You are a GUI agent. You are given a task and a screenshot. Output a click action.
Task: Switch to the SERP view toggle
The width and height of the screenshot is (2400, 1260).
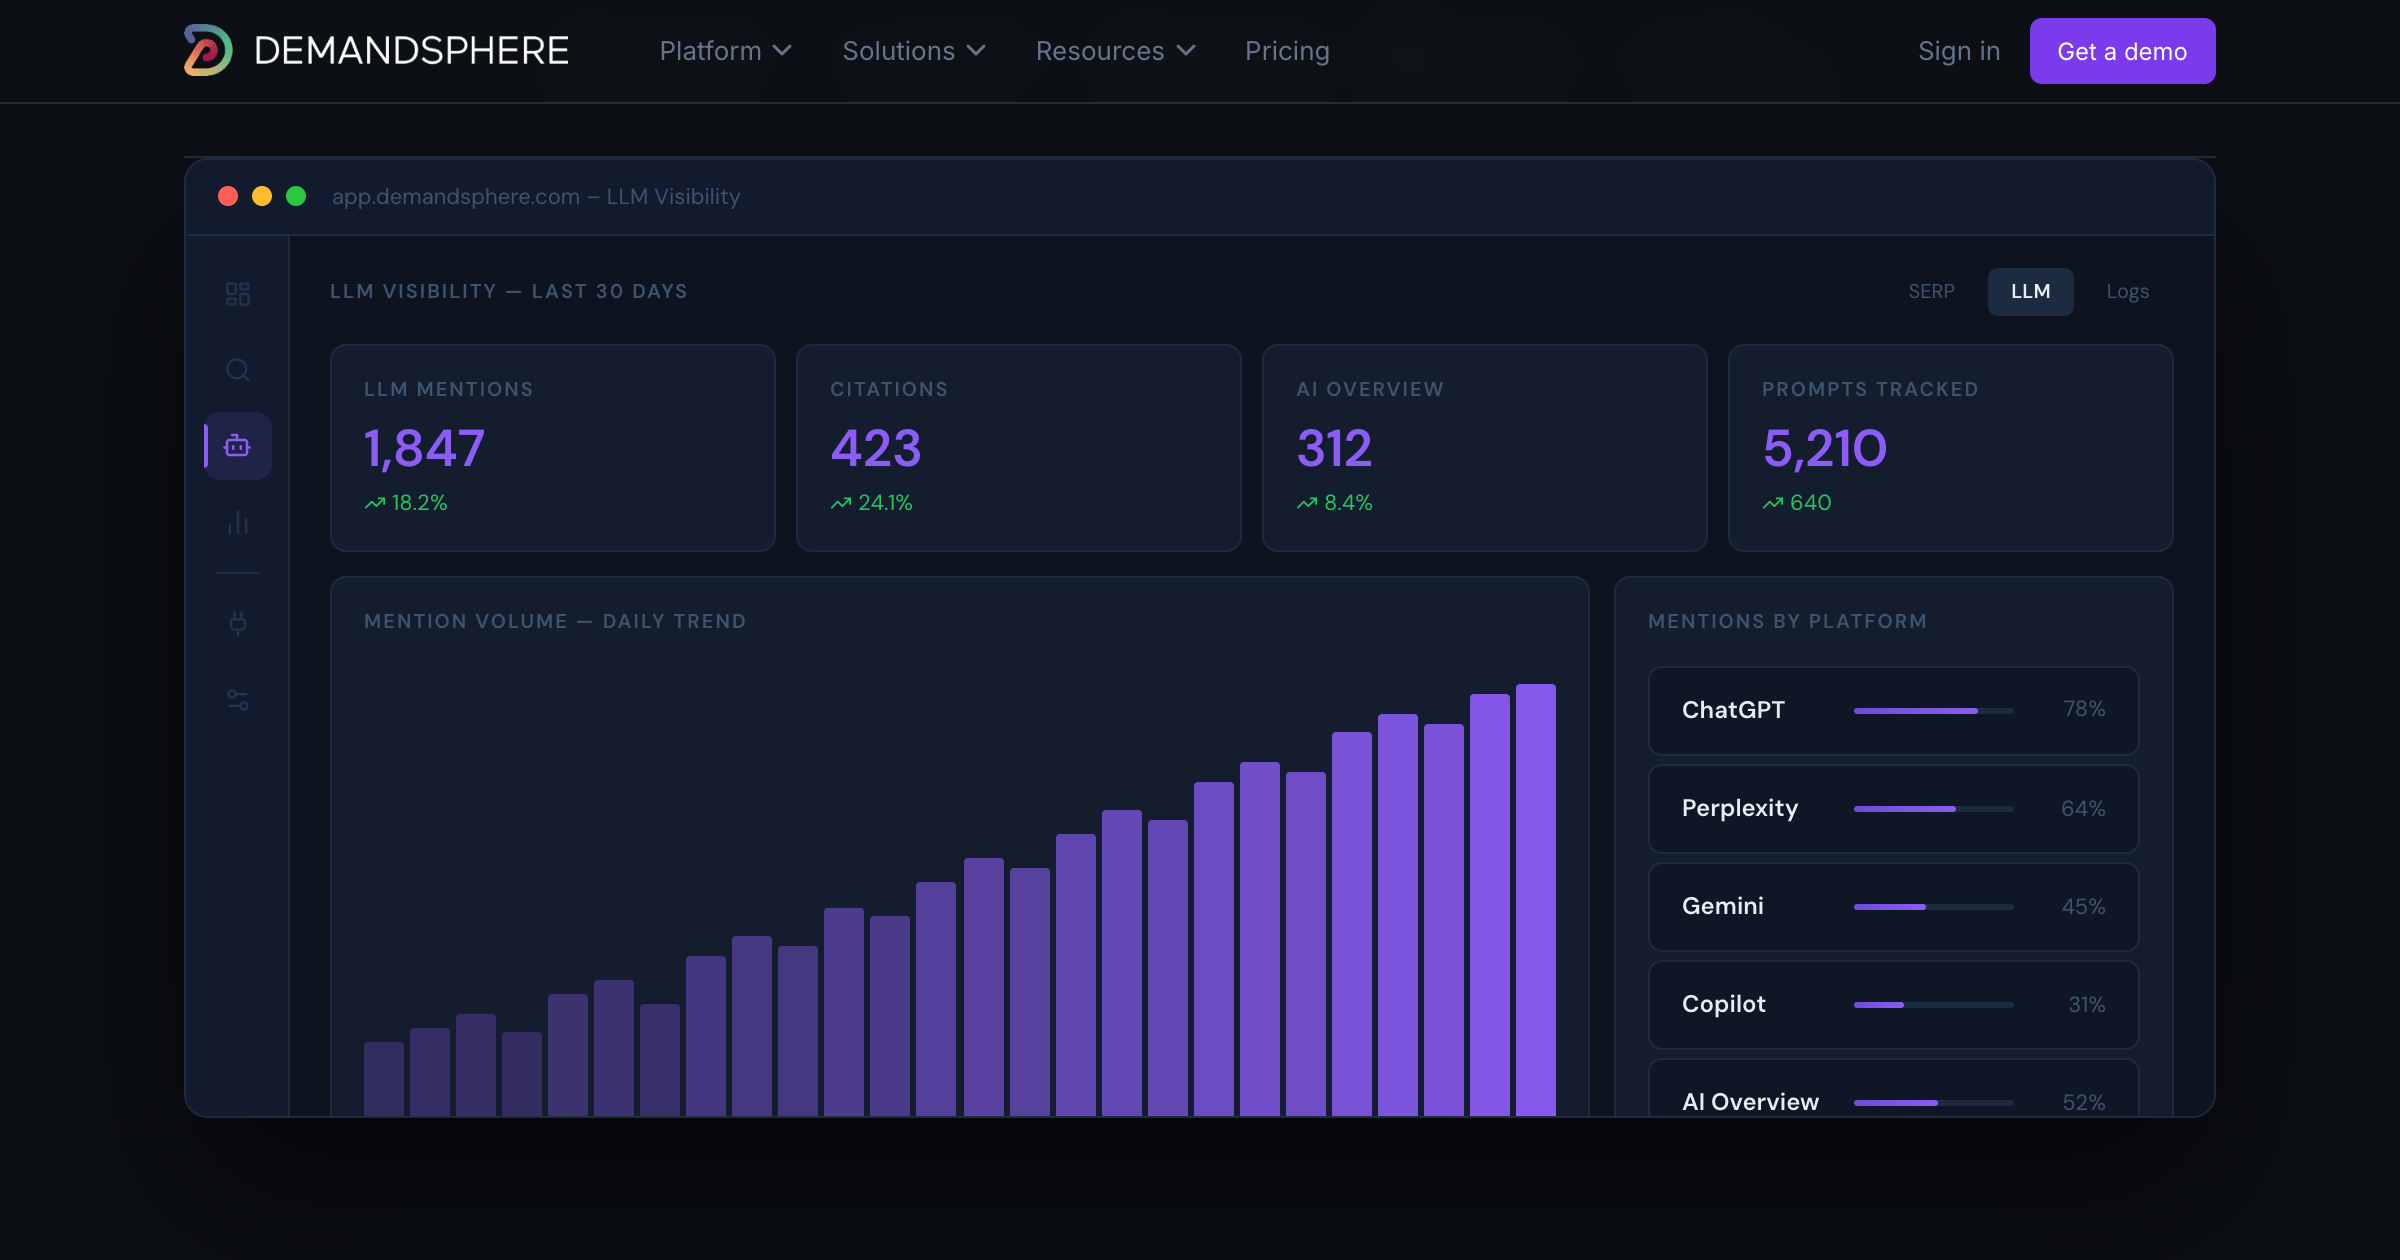click(x=1931, y=291)
